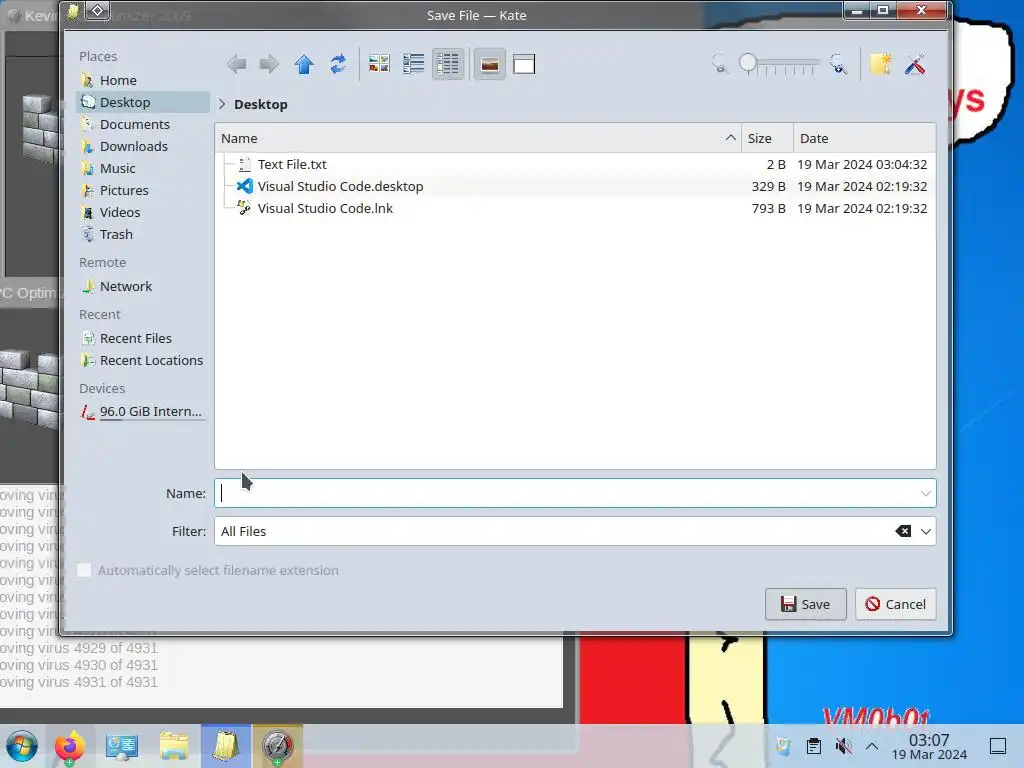Screen dimensions: 1024x768
Task: Open the Save File window menu icon
Action: [73, 11]
